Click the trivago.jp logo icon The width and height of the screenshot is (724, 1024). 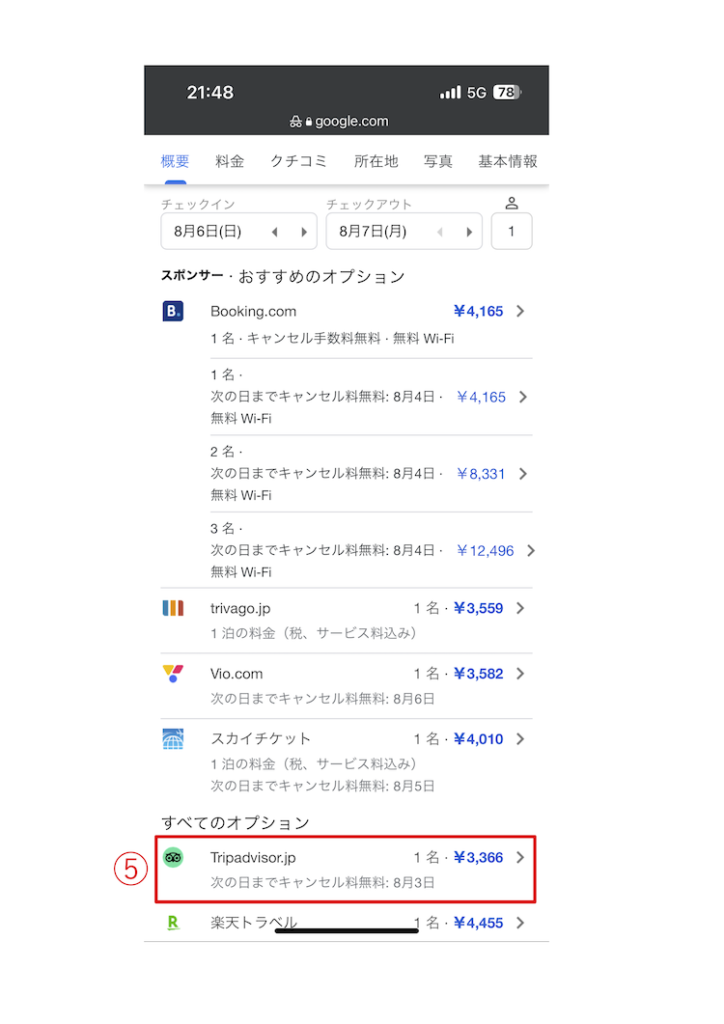tap(173, 608)
